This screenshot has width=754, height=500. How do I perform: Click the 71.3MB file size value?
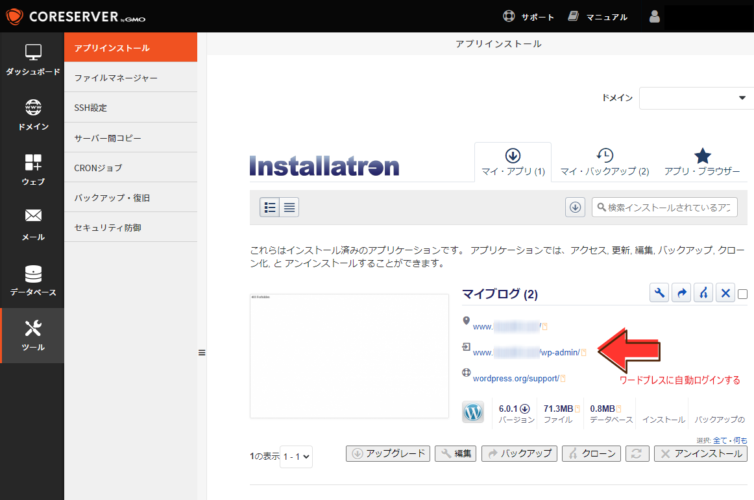[558, 409]
